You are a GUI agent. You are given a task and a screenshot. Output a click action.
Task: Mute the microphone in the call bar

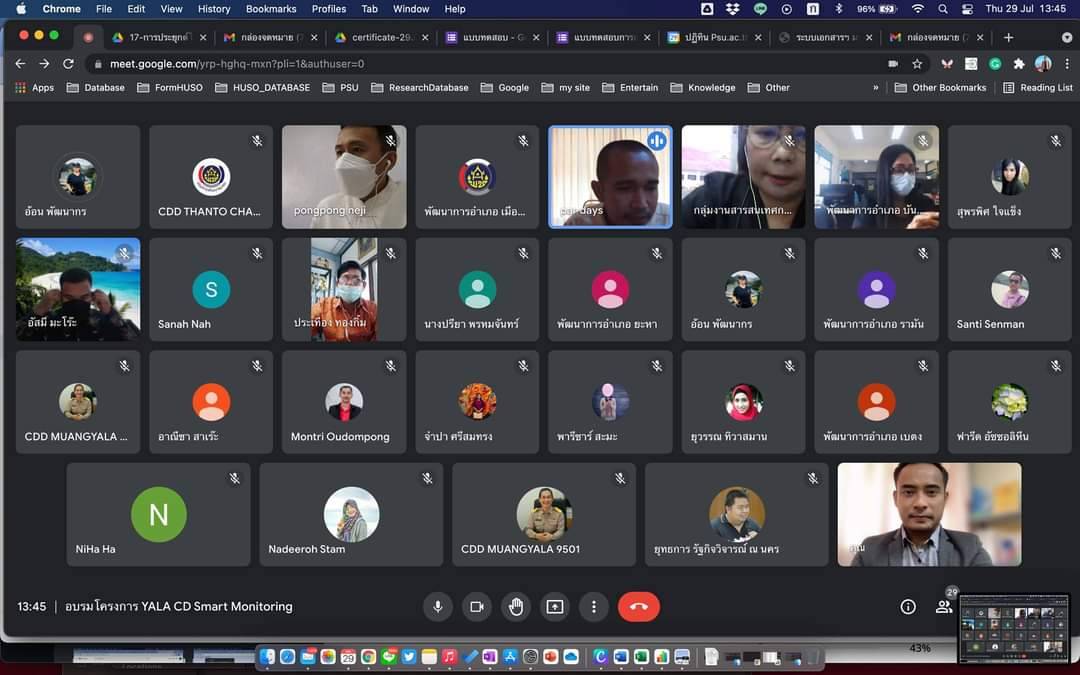pos(437,607)
